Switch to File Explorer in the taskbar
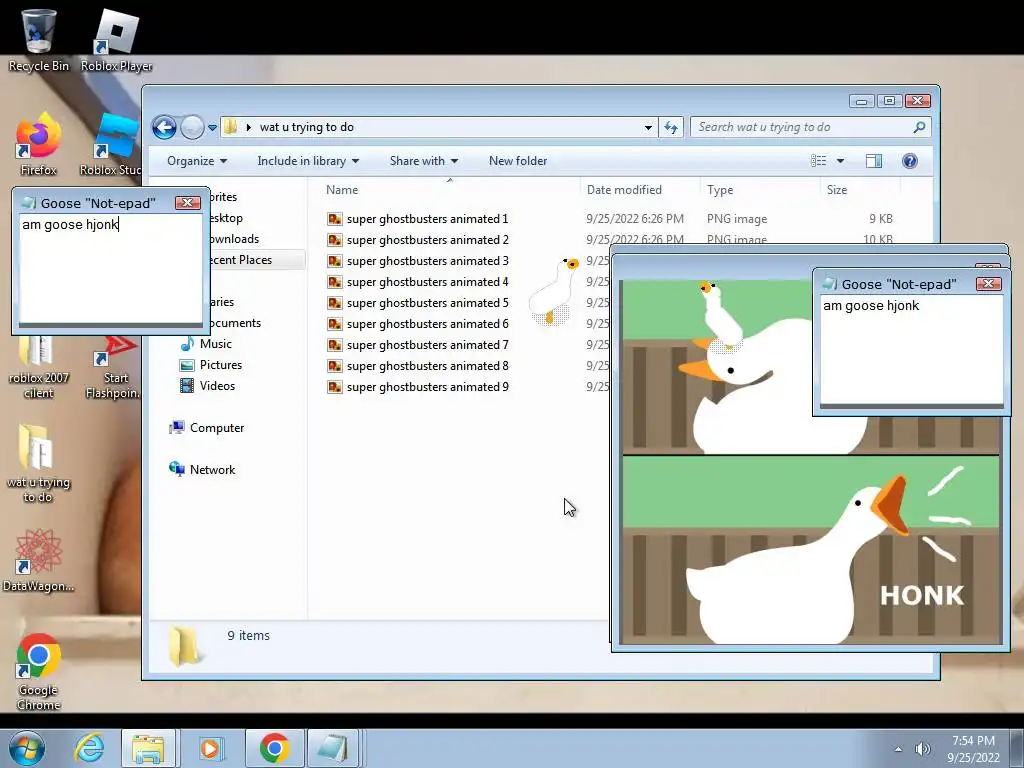 click(x=148, y=748)
